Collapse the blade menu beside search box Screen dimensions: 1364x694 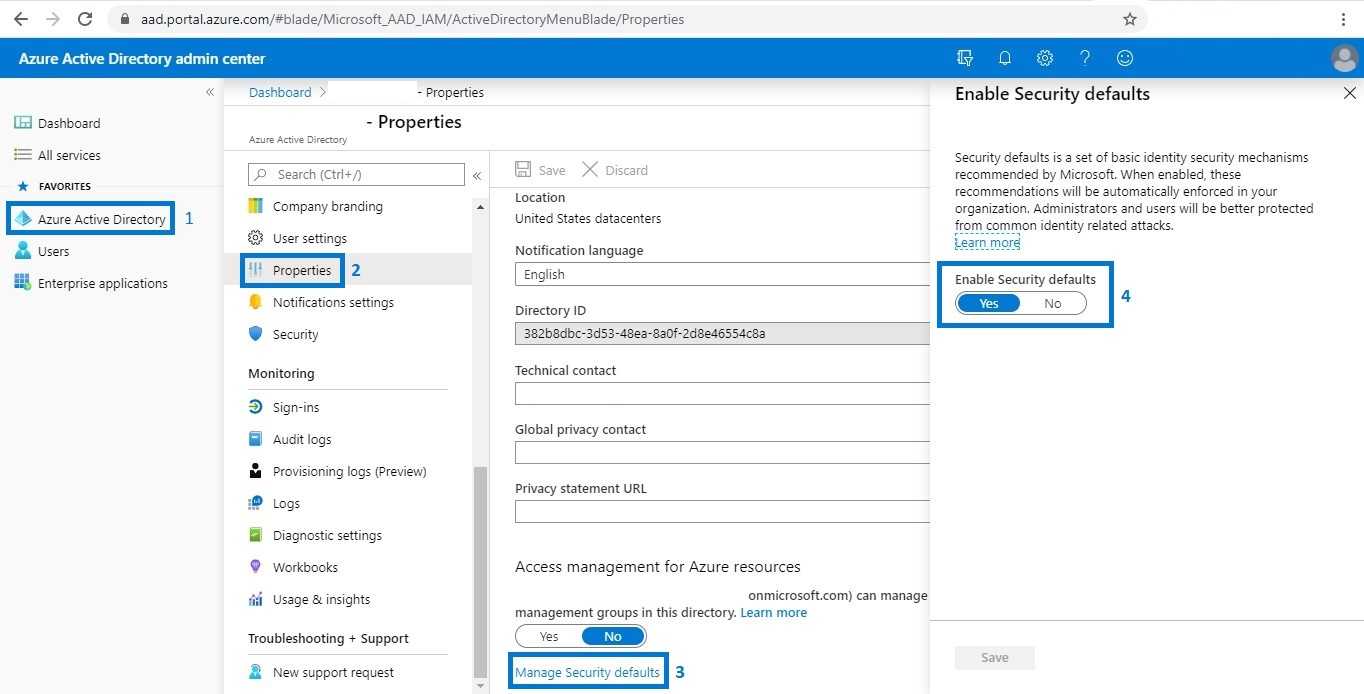tap(477, 175)
